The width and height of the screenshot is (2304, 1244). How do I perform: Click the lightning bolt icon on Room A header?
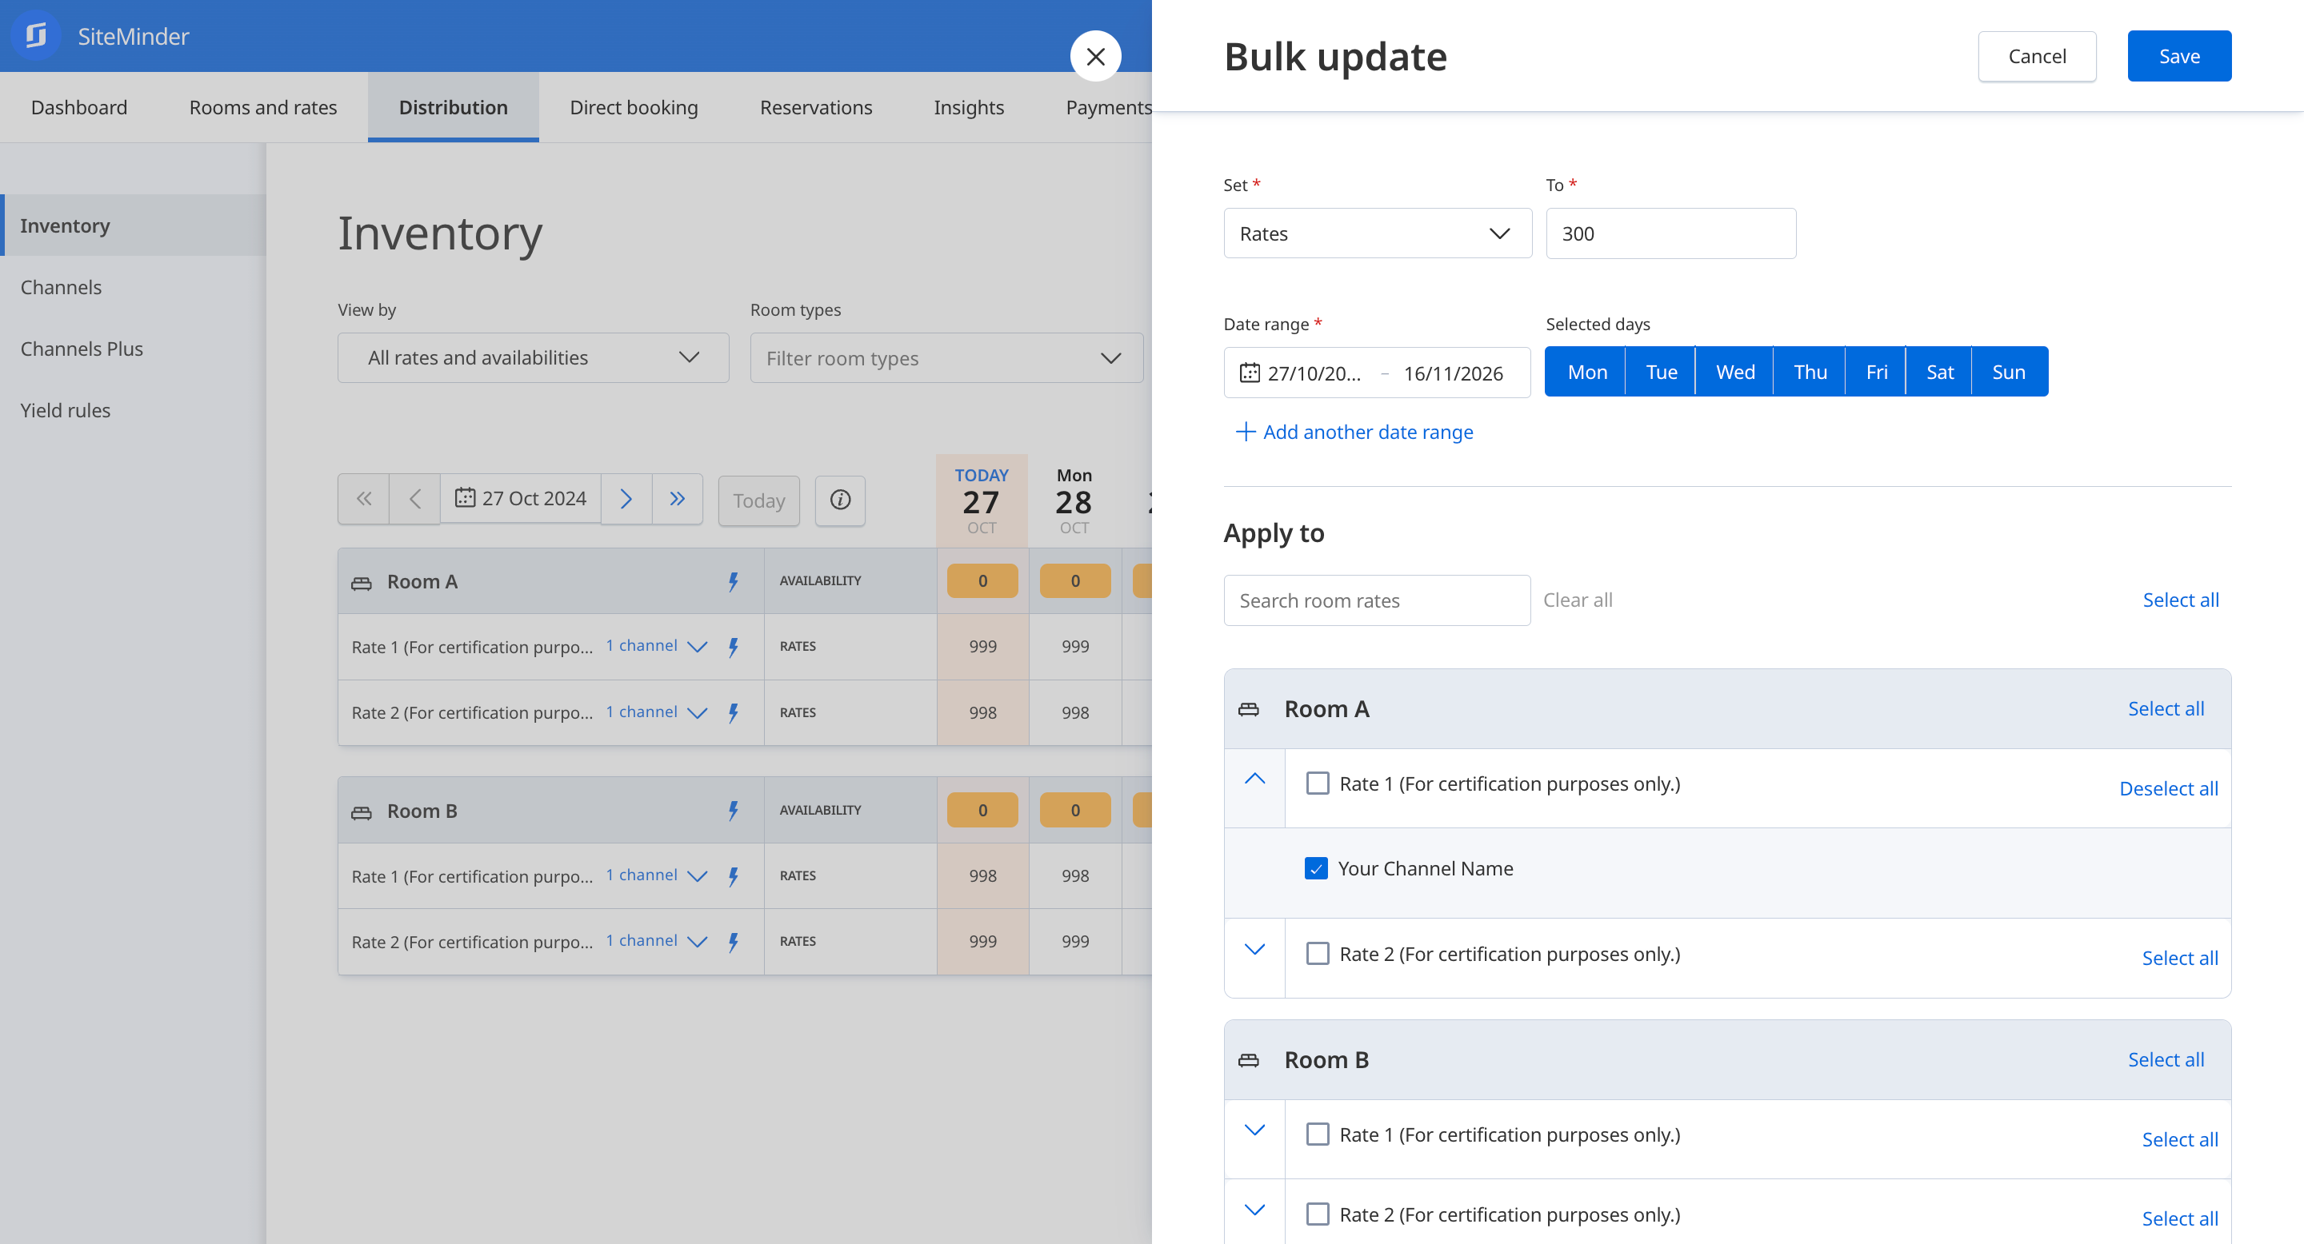tap(733, 581)
